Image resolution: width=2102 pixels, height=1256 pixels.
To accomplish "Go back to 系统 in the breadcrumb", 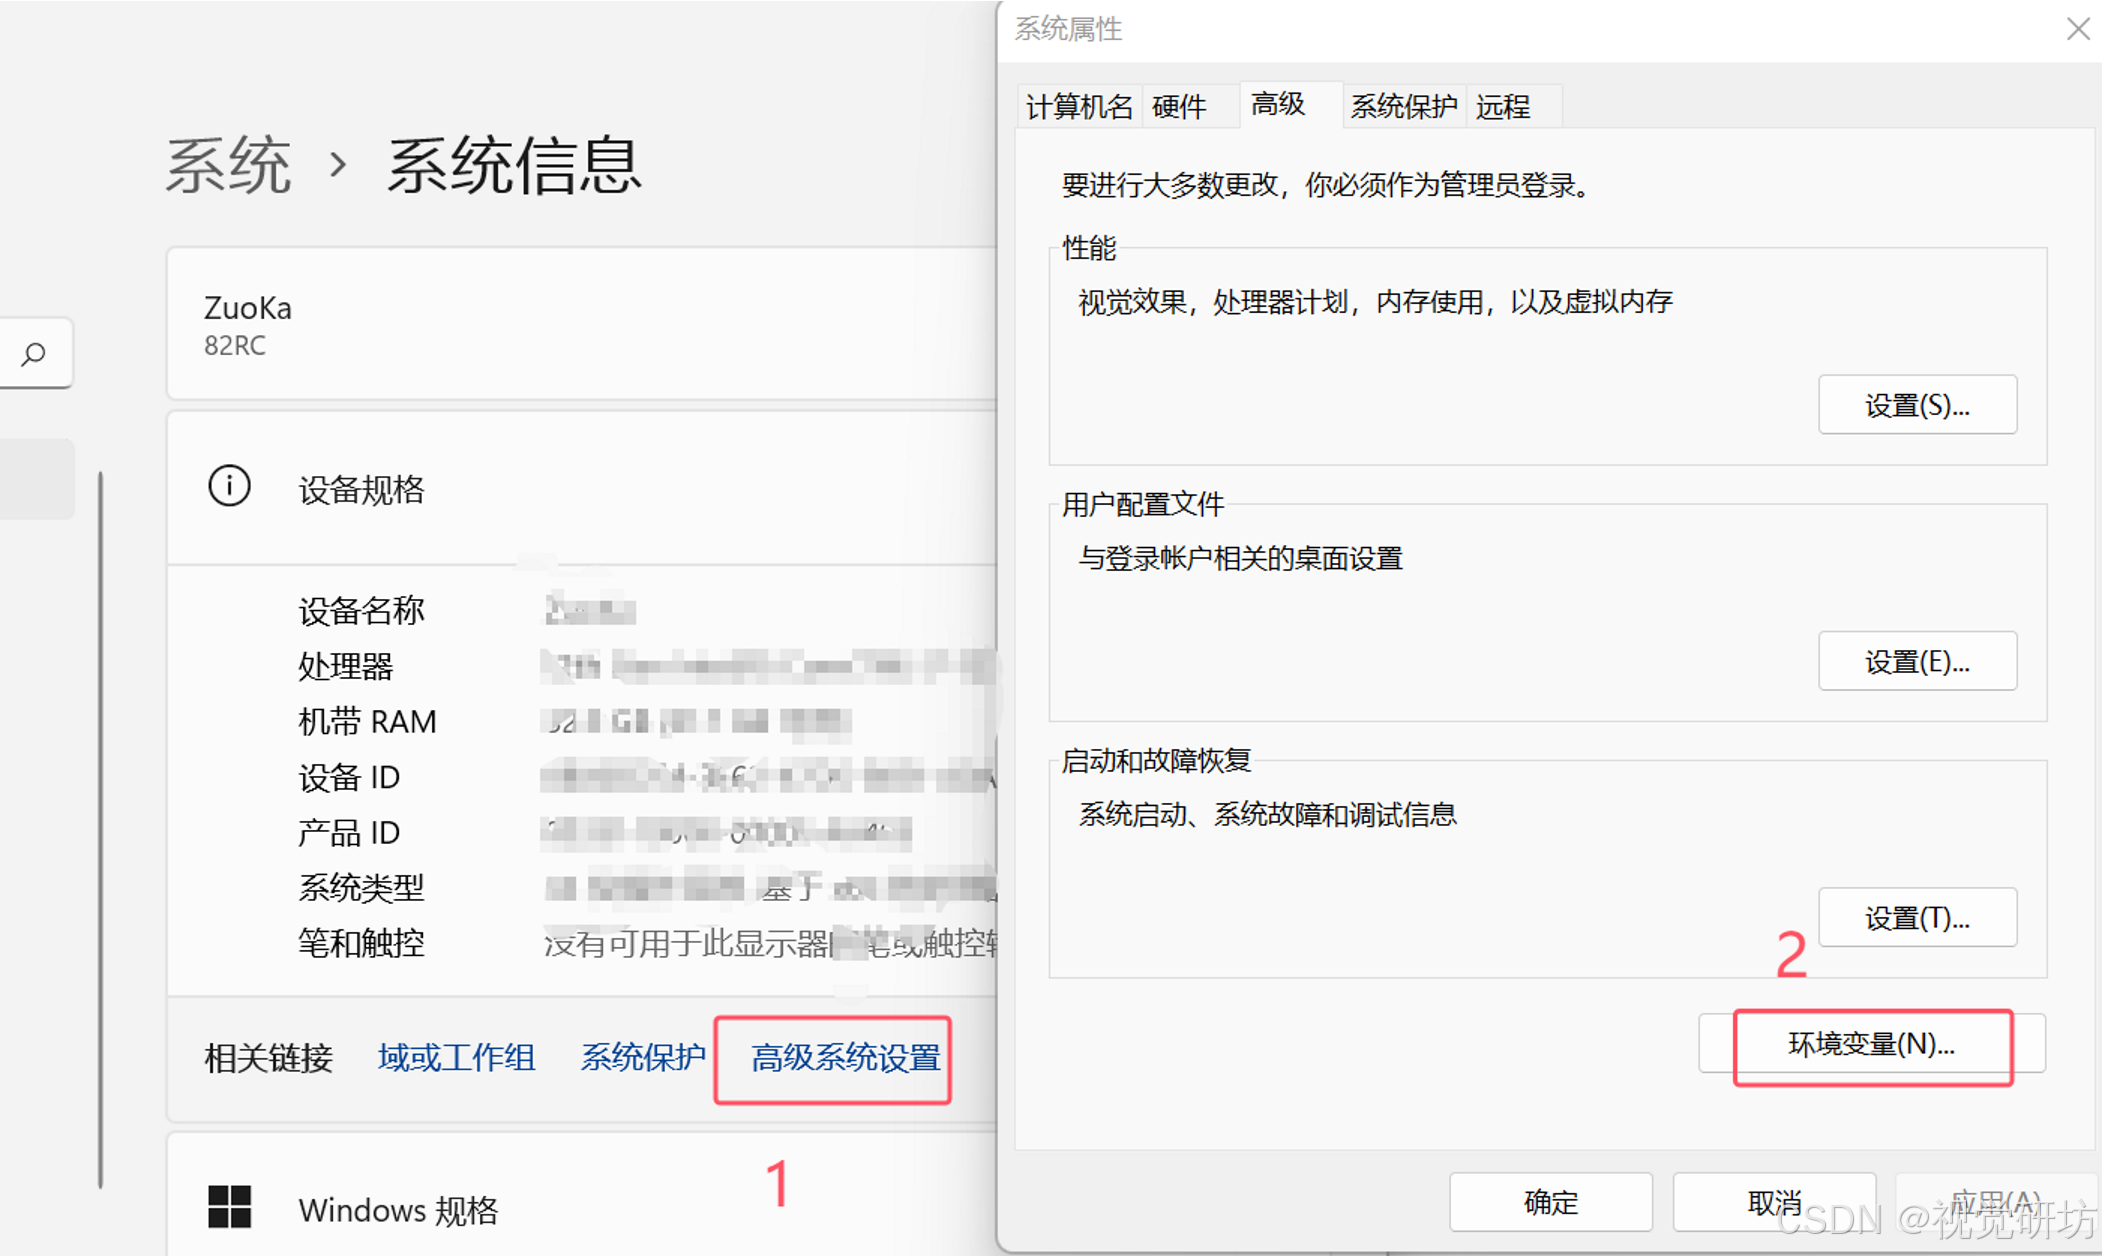I will (x=228, y=165).
